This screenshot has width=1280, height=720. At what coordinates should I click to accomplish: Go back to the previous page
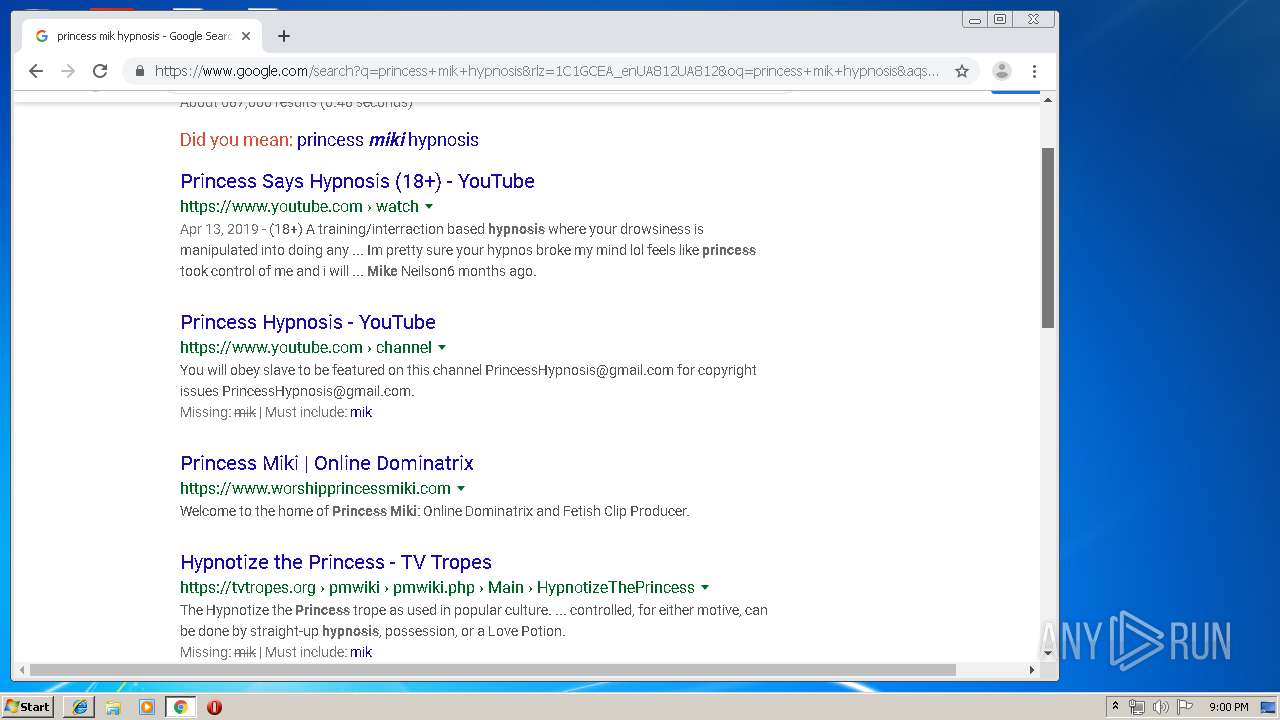[36, 71]
